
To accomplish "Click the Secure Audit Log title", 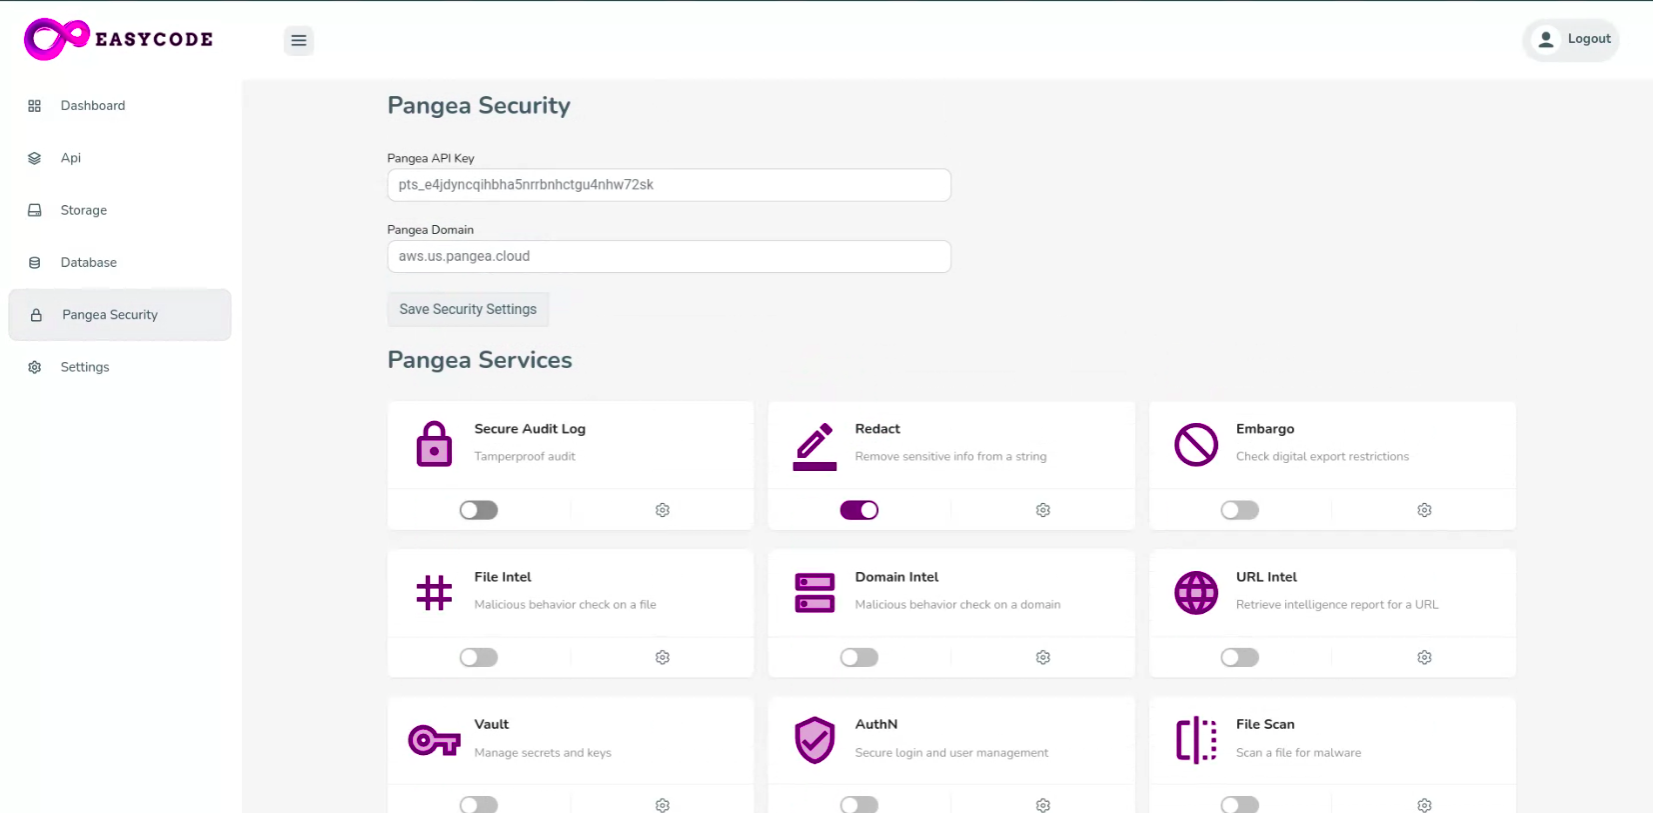I will click(530, 429).
